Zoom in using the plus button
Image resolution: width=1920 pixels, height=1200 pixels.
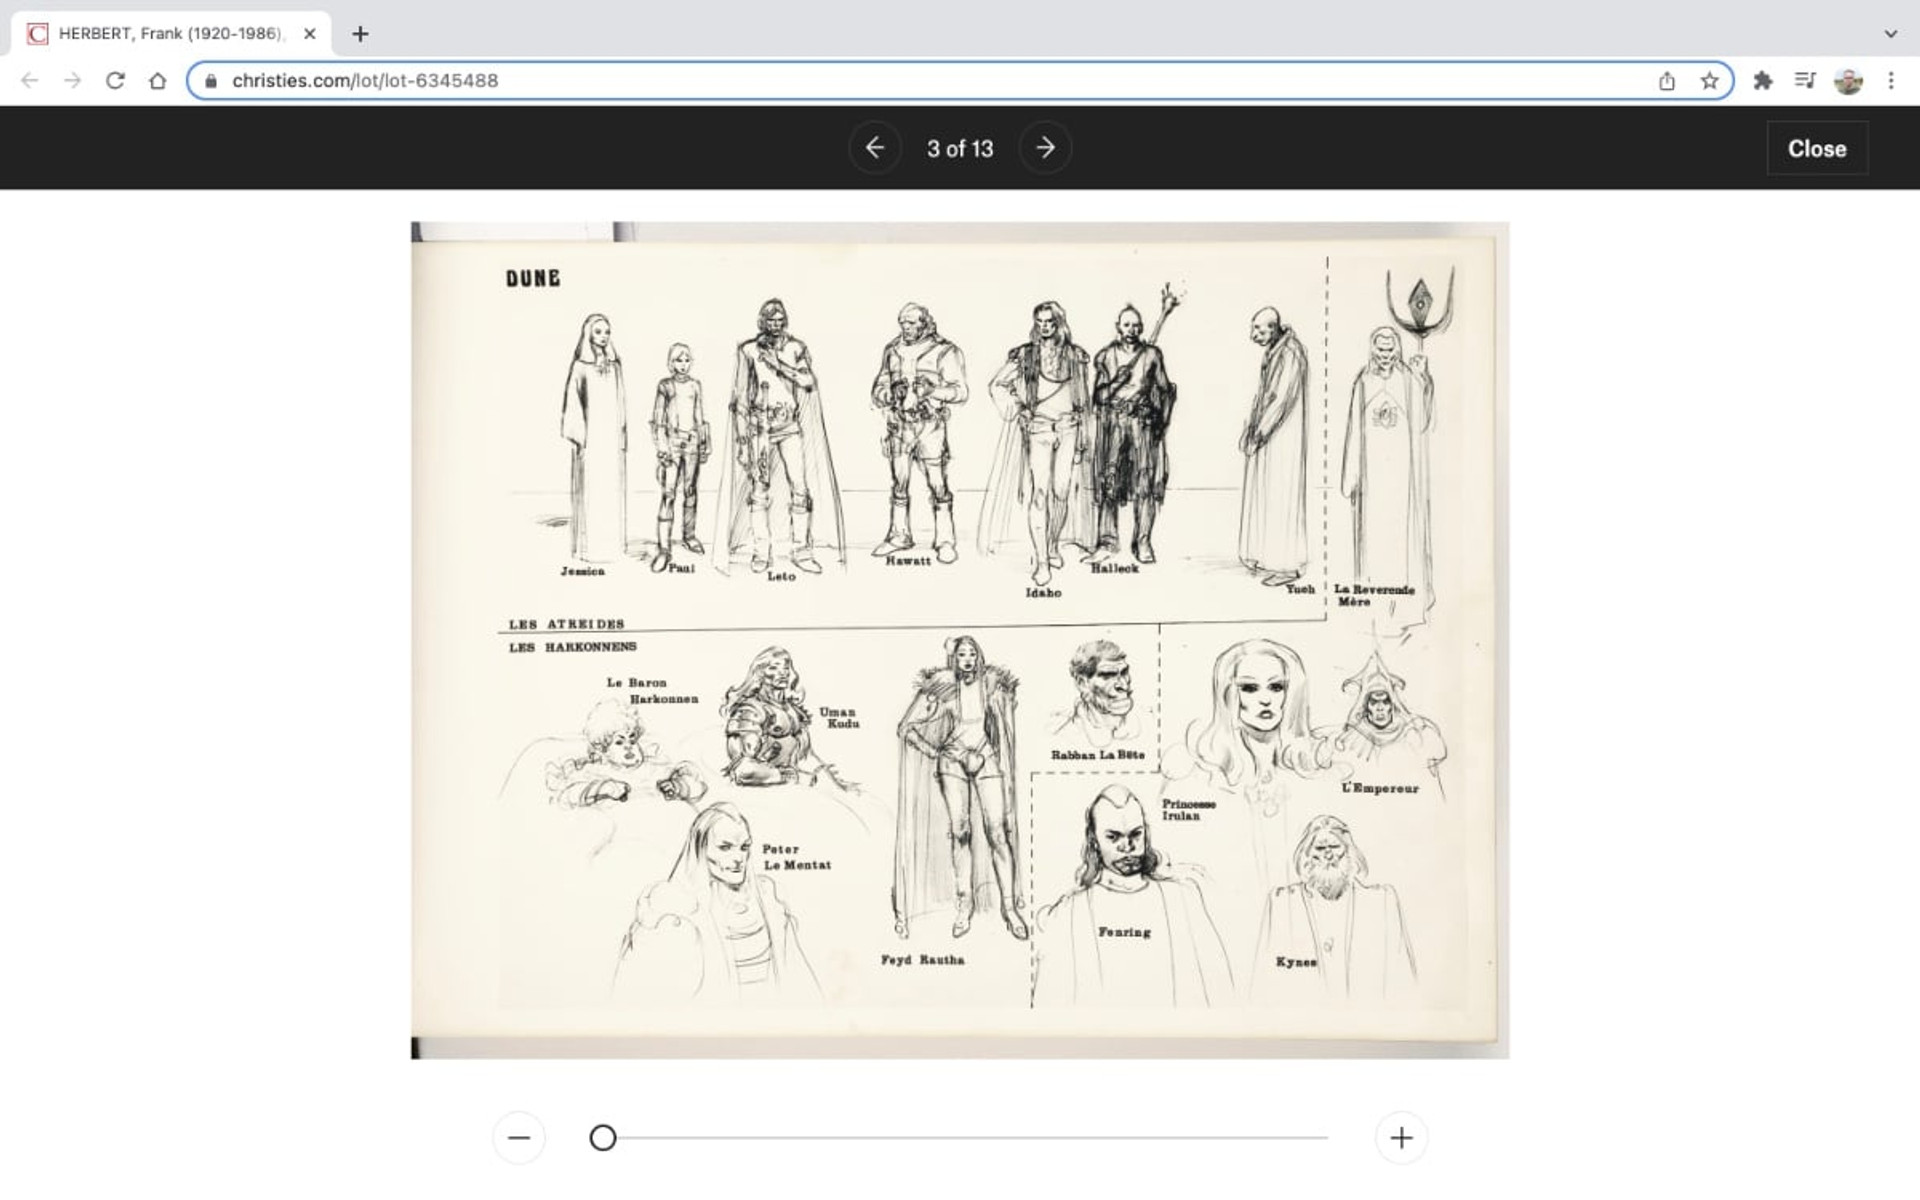coord(1401,1138)
